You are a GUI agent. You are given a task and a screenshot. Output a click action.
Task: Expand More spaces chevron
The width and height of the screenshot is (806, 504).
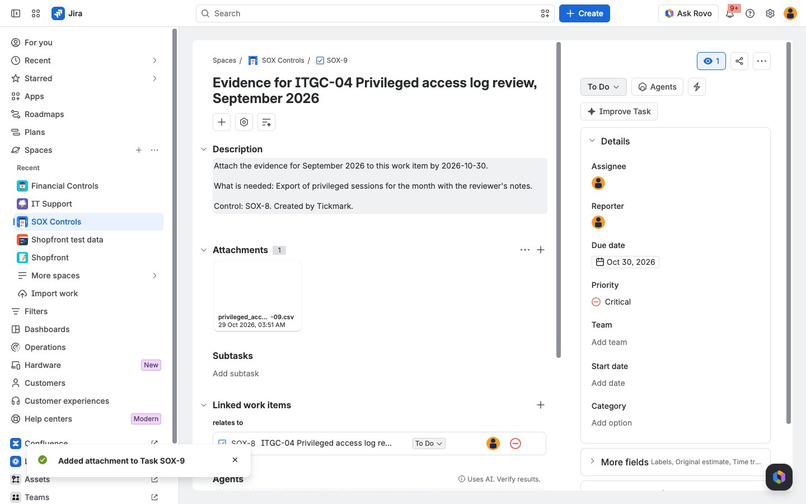click(x=154, y=276)
